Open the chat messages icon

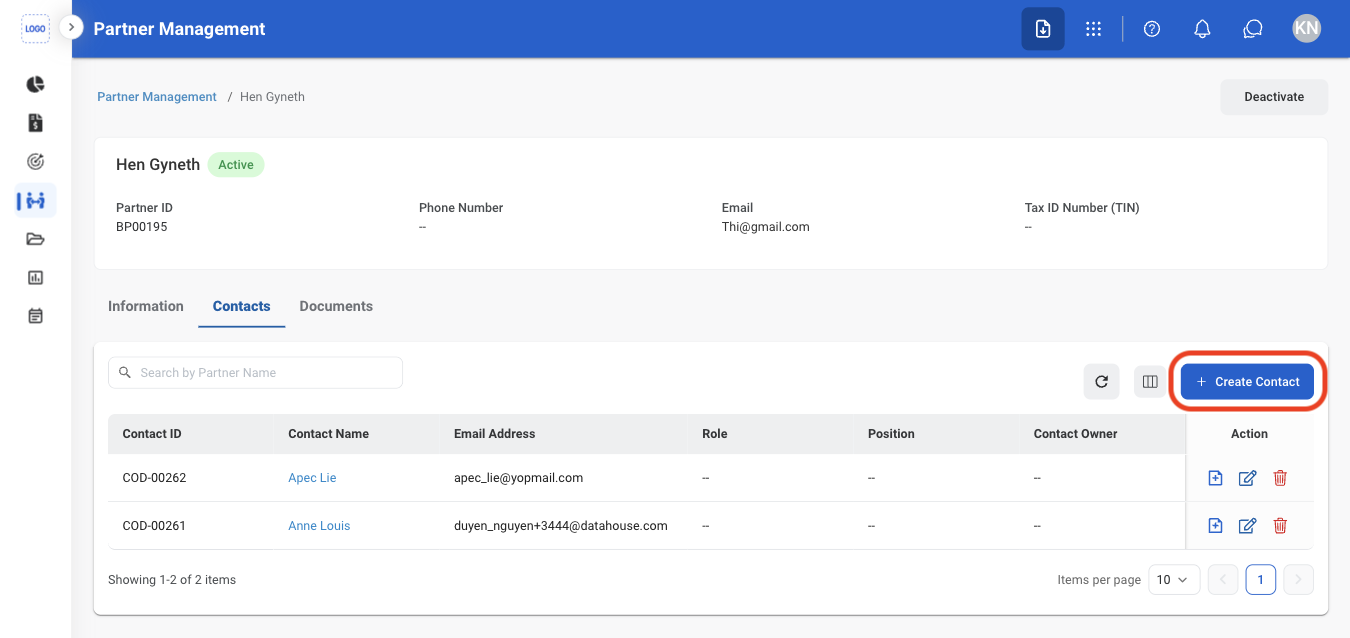point(1253,29)
